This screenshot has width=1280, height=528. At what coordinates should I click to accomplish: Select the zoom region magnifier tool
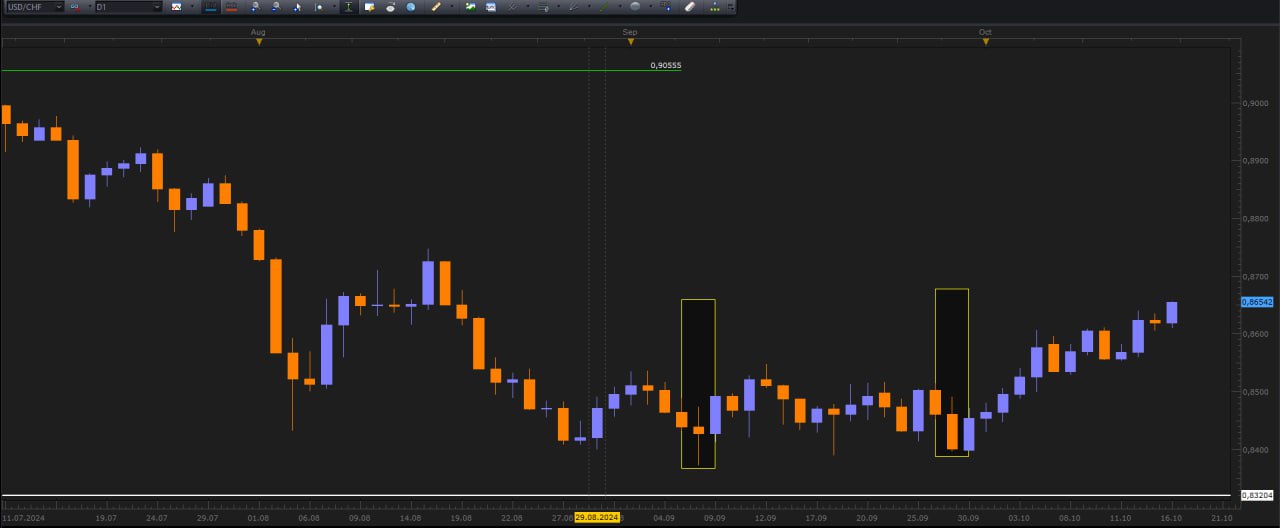point(319,6)
